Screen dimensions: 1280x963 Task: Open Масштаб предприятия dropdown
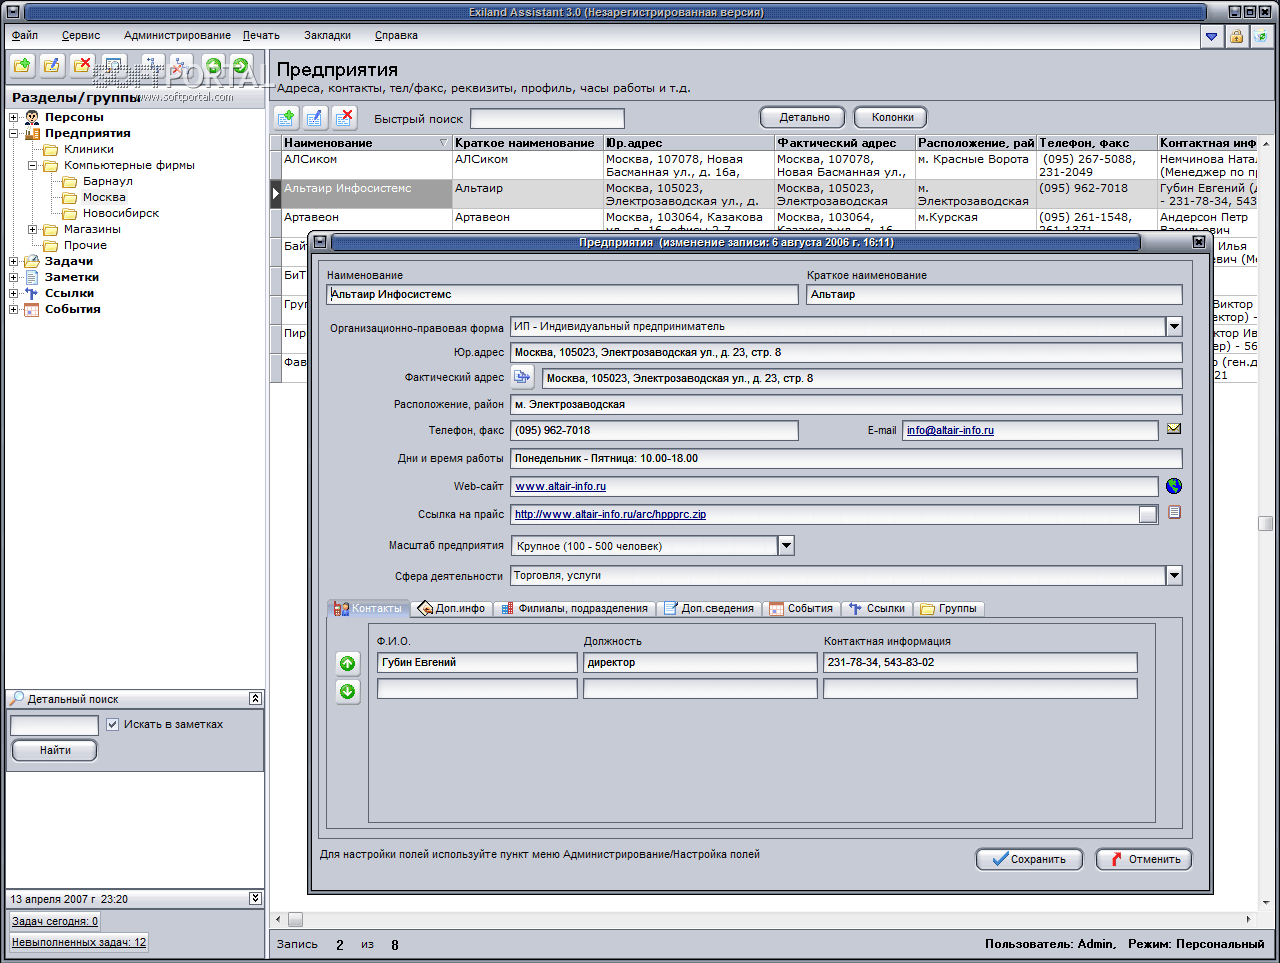point(786,545)
